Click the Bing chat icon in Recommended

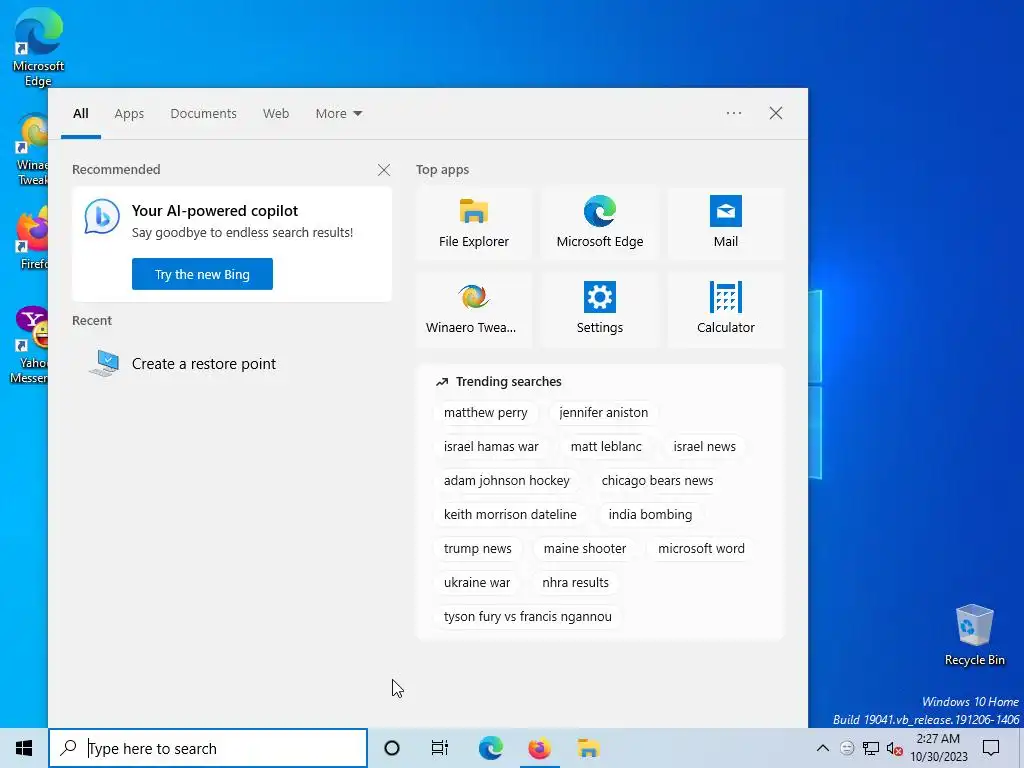point(102,217)
